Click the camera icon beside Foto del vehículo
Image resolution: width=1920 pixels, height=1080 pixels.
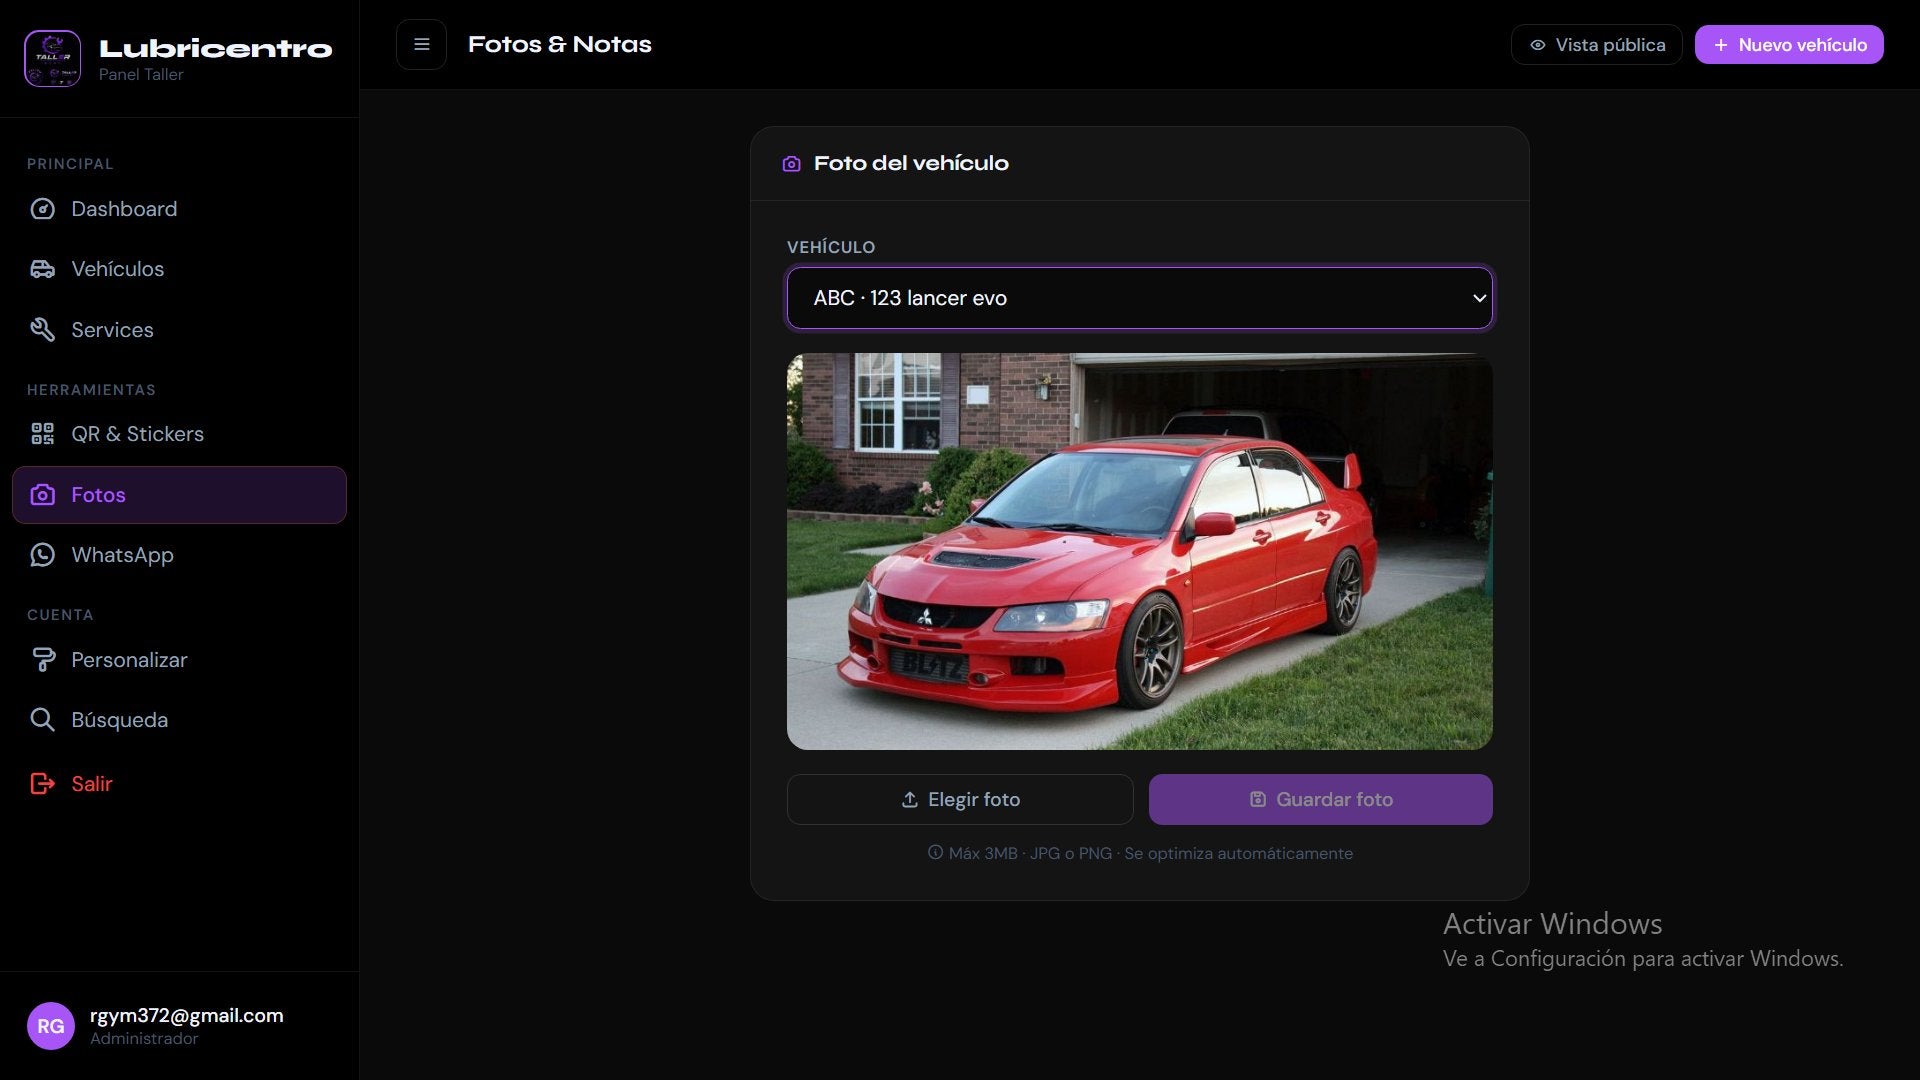[791, 164]
